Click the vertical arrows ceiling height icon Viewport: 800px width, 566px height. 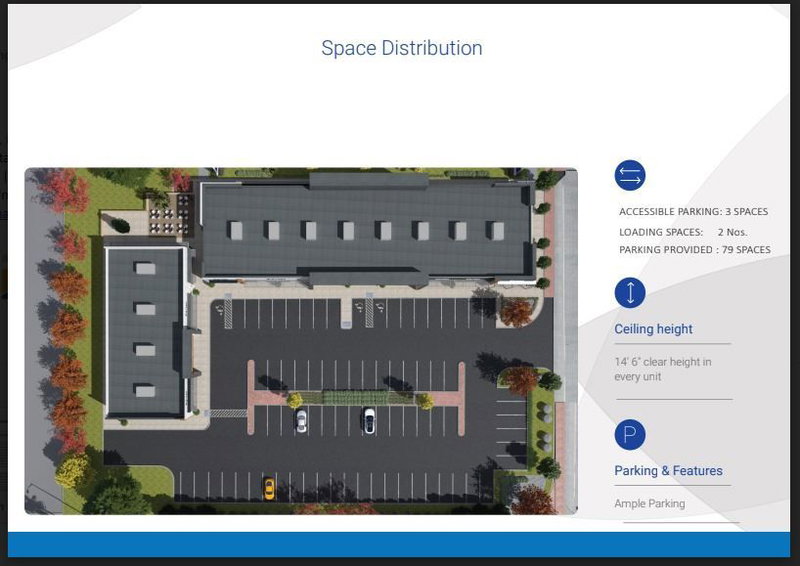[630, 293]
